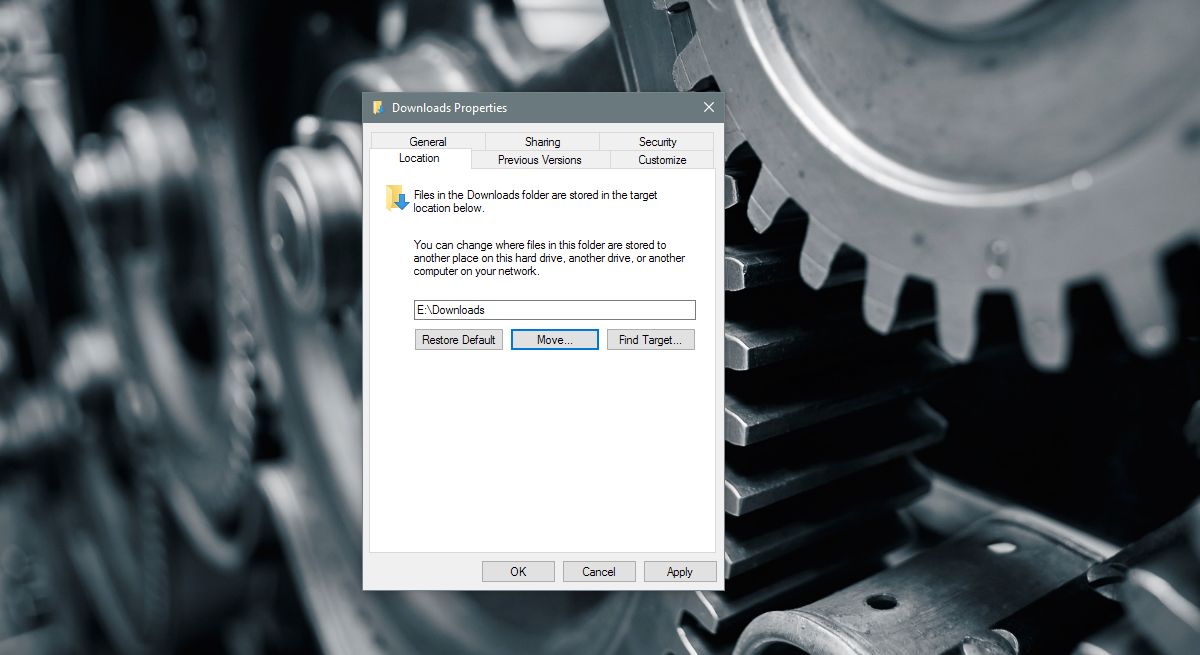Cancel the Downloads Properties dialog
The height and width of the screenshot is (655, 1200).
[x=599, y=572]
